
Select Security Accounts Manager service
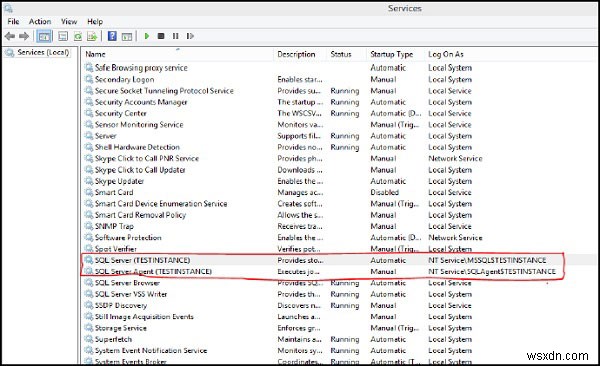point(141,102)
